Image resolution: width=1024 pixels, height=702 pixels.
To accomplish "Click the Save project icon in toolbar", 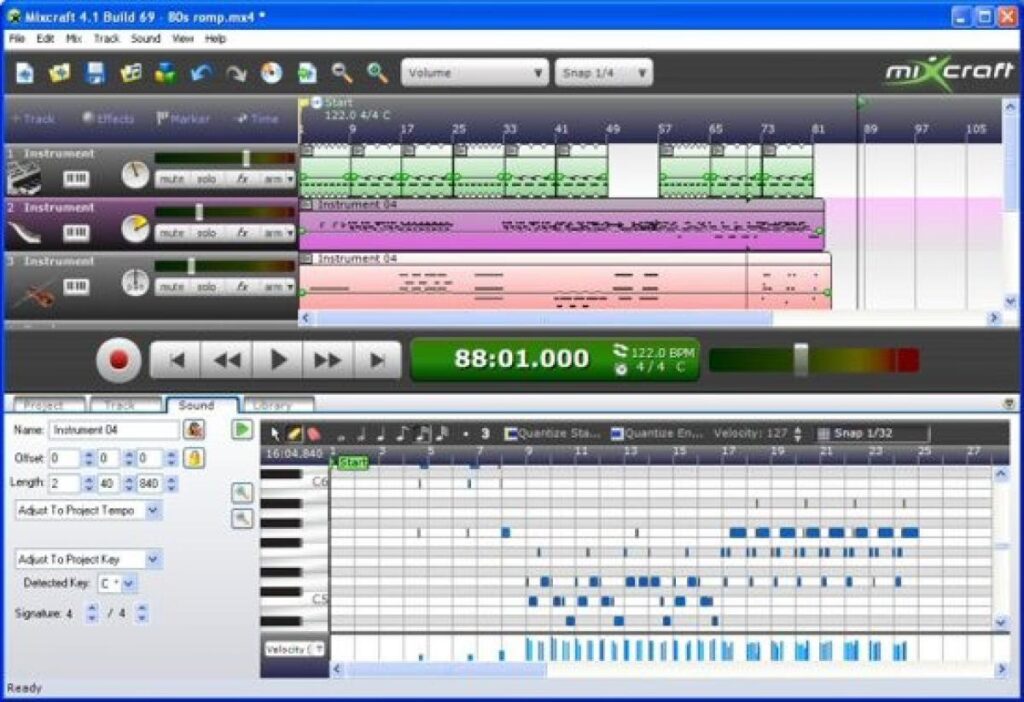I will [95, 72].
